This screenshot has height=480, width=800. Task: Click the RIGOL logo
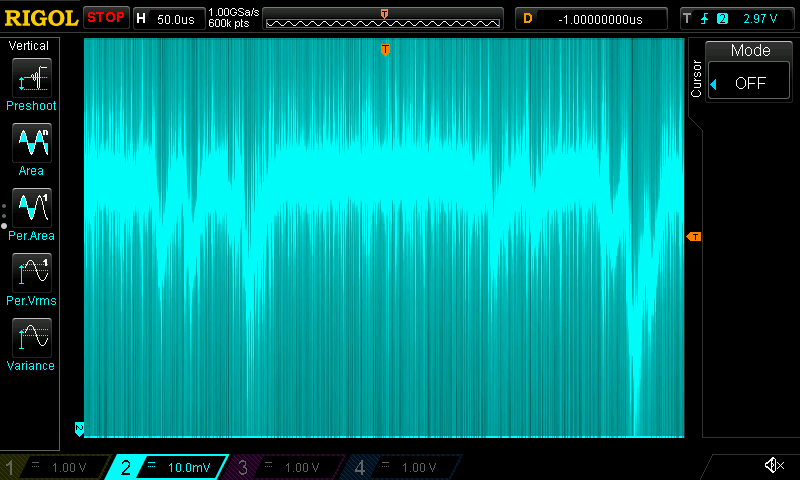tap(40, 18)
